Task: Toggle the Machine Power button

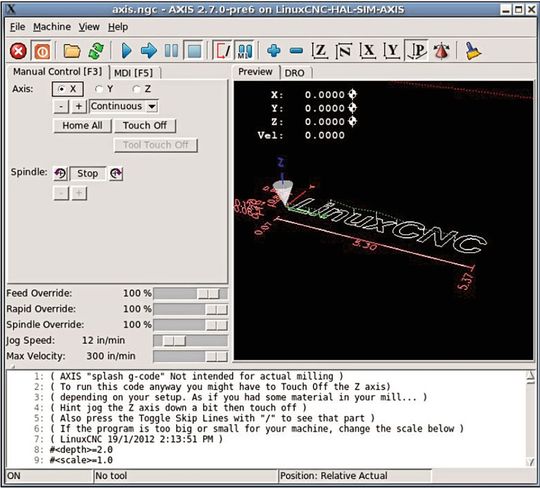Action: (x=42, y=51)
